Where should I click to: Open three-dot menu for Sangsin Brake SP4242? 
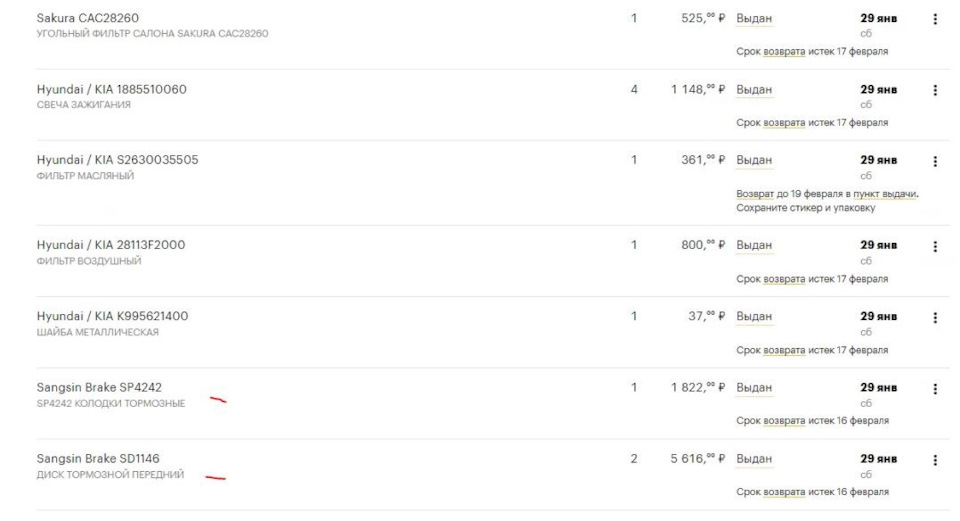935,389
